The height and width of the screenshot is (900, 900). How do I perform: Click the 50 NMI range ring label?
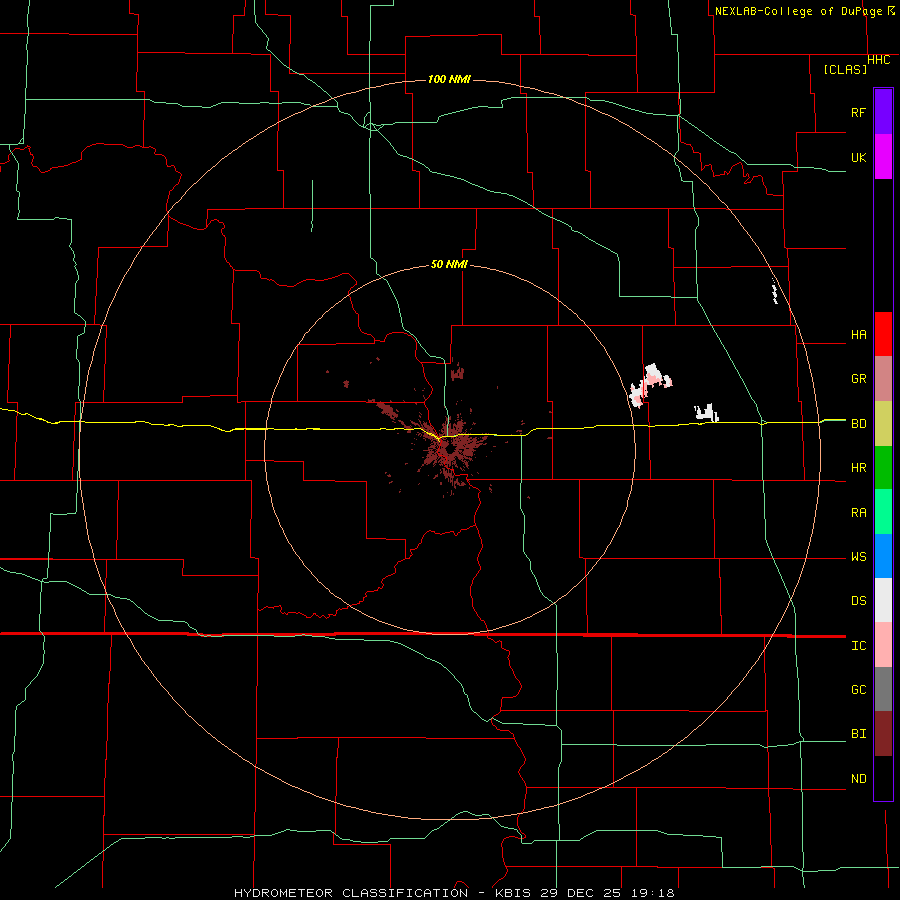point(449,265)
